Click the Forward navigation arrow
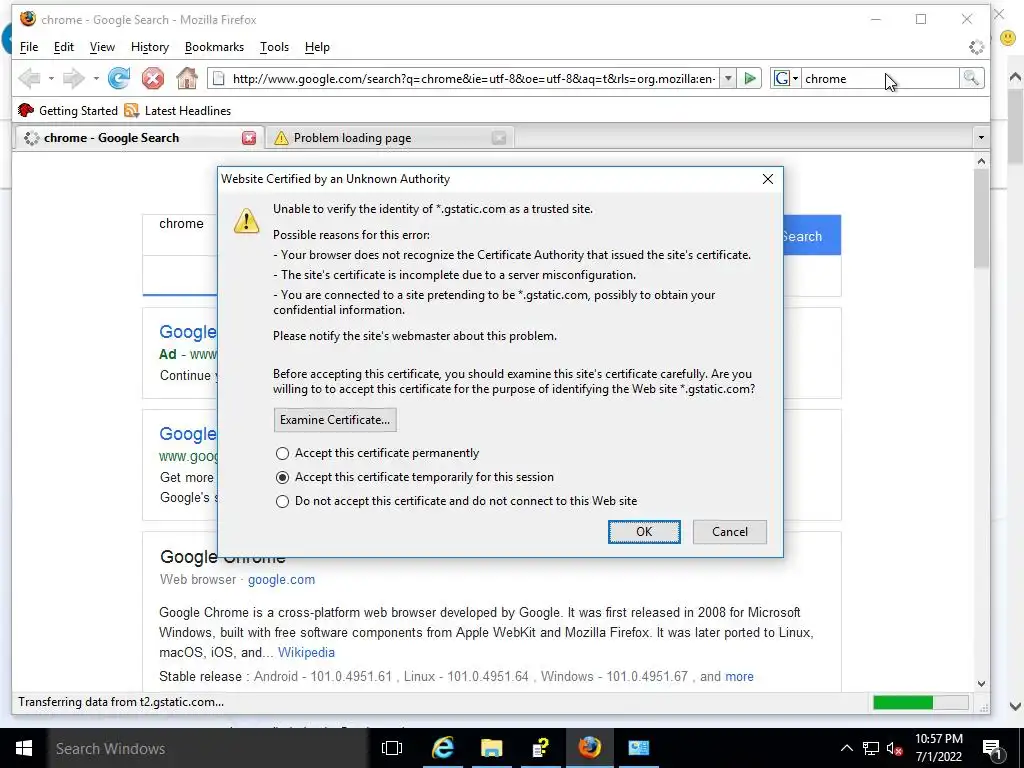 [73, 78]
